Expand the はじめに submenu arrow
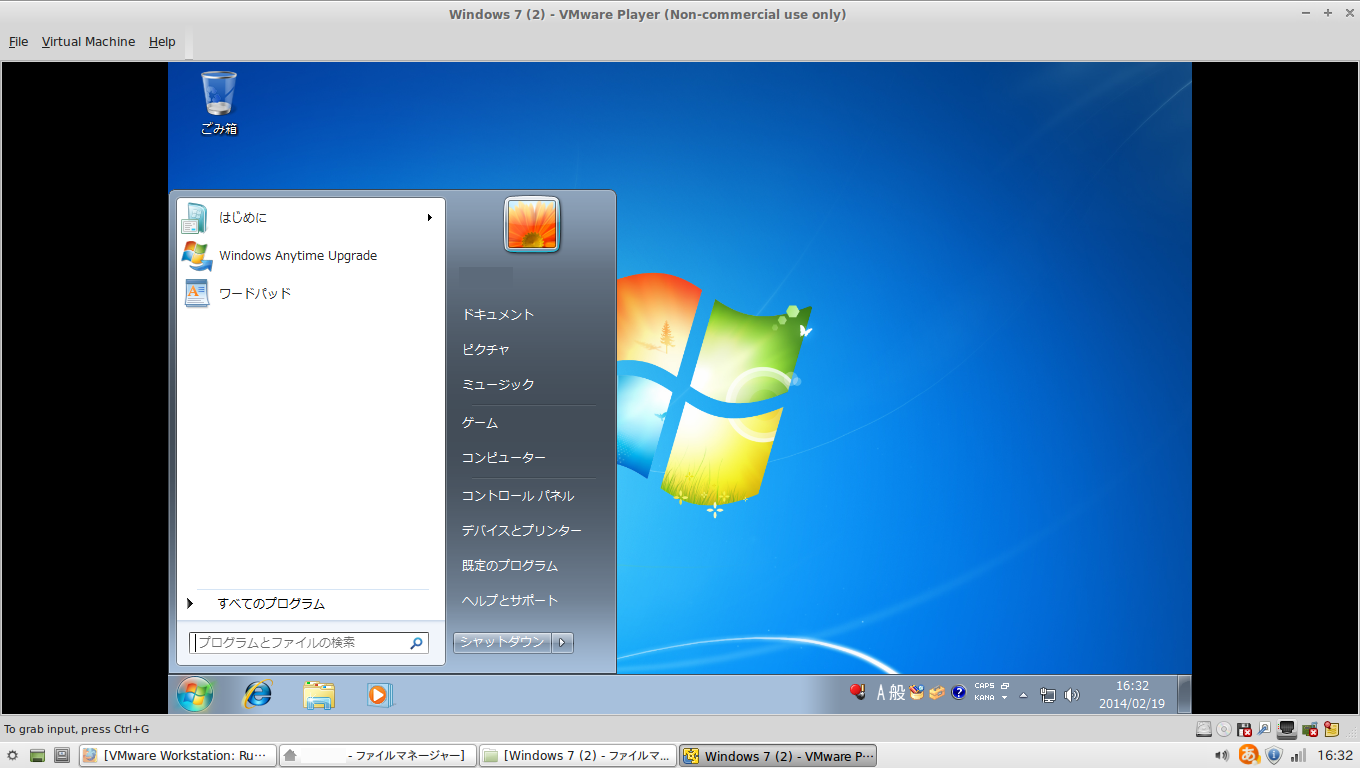 tap(429, 217)
